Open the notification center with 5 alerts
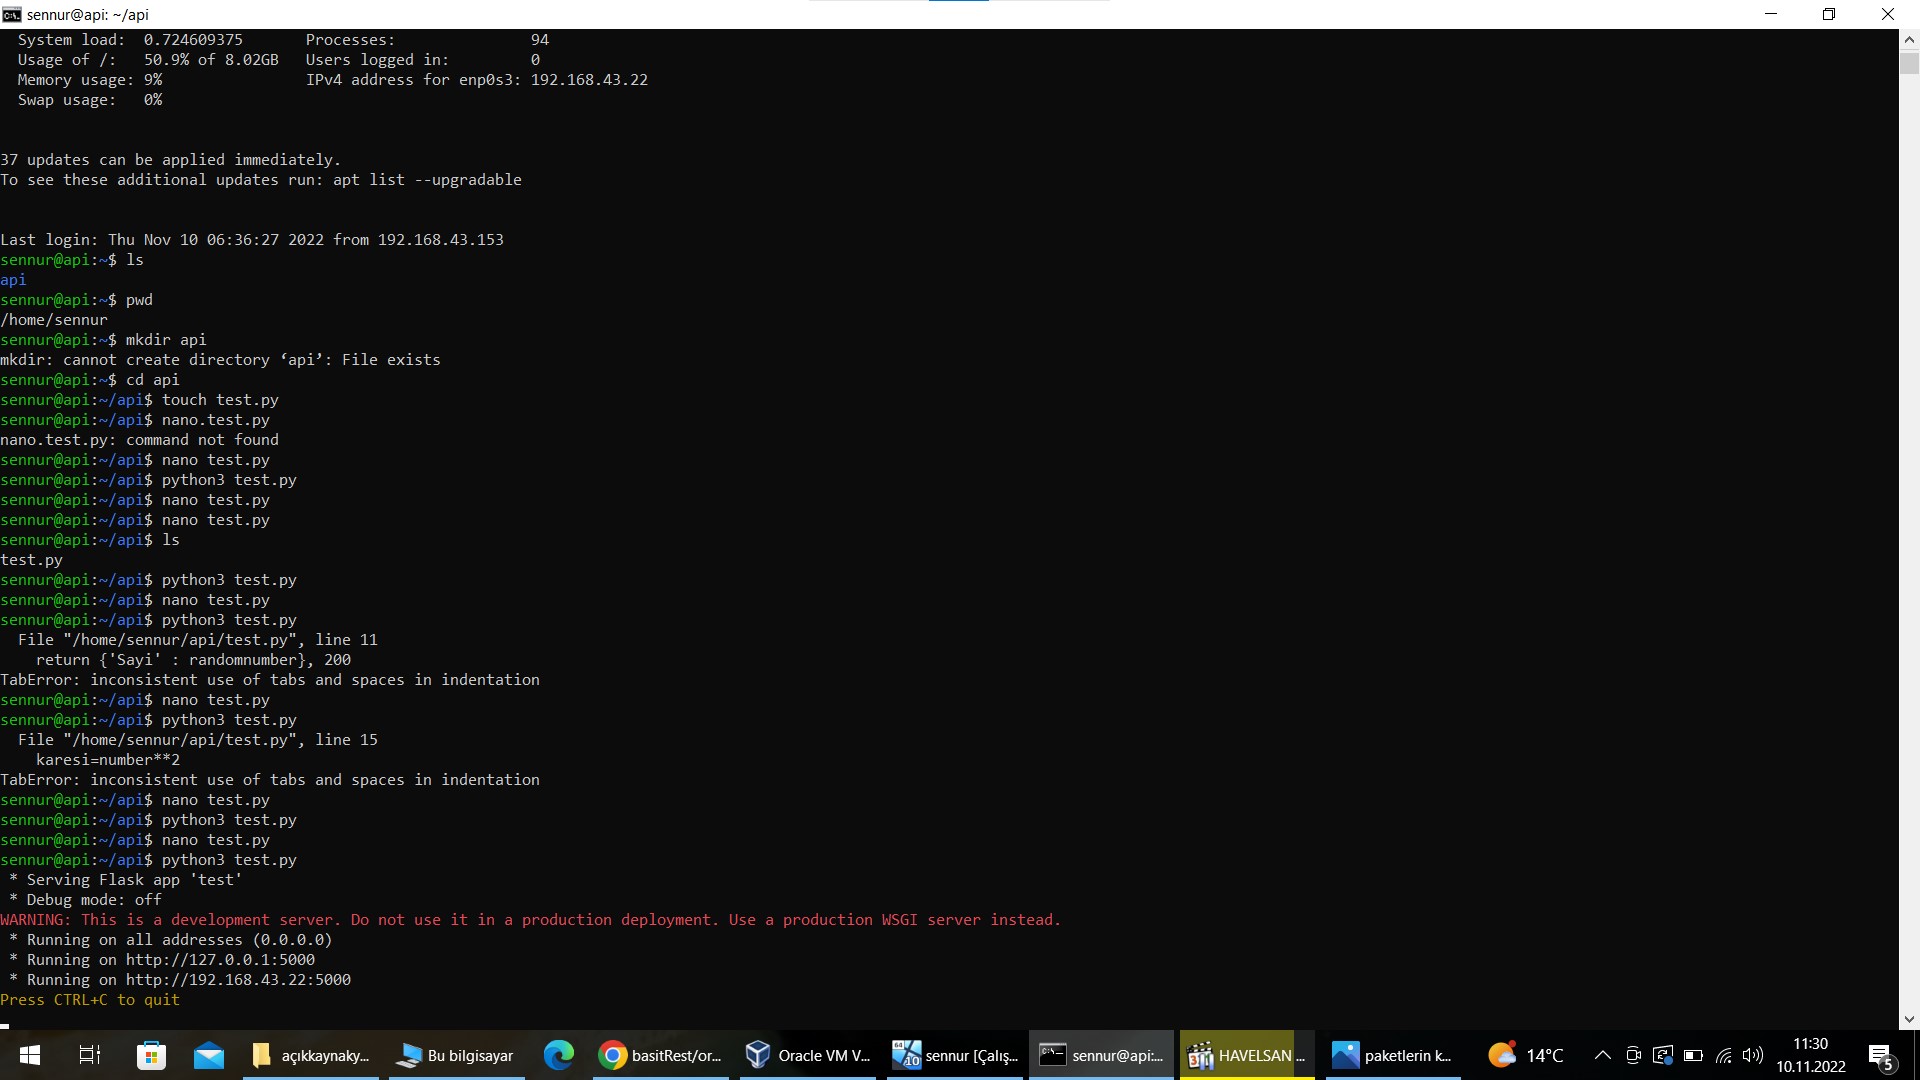 pyautogui.click(x=1880, y=1056)
